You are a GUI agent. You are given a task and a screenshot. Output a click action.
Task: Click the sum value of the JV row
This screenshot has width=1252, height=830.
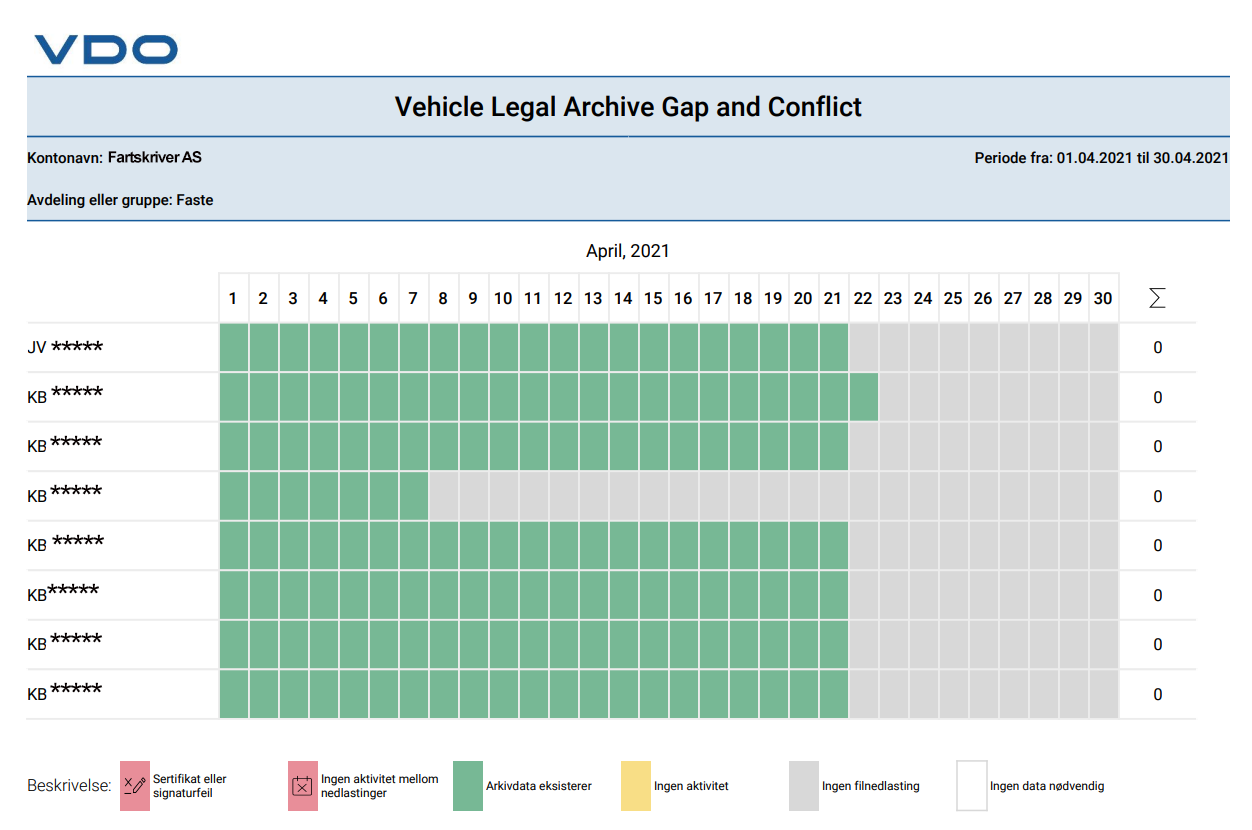click(x=1158, y=348)
